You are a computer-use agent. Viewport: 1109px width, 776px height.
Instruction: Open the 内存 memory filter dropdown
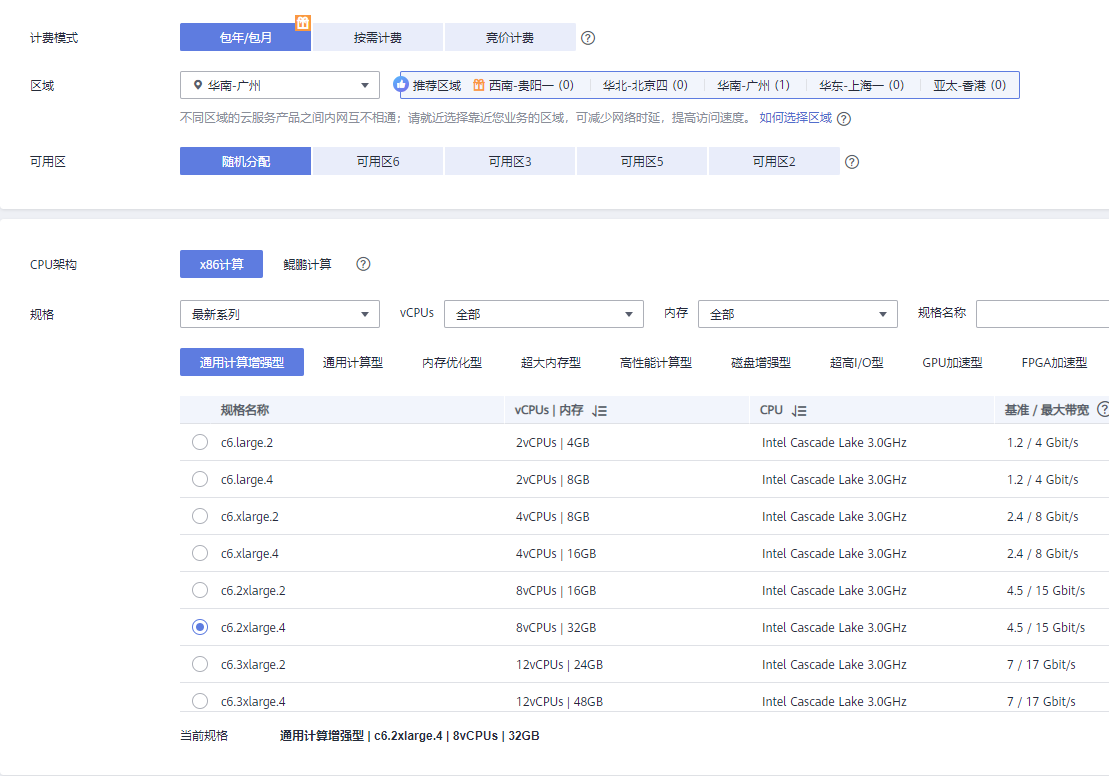(x=797, y=313)
